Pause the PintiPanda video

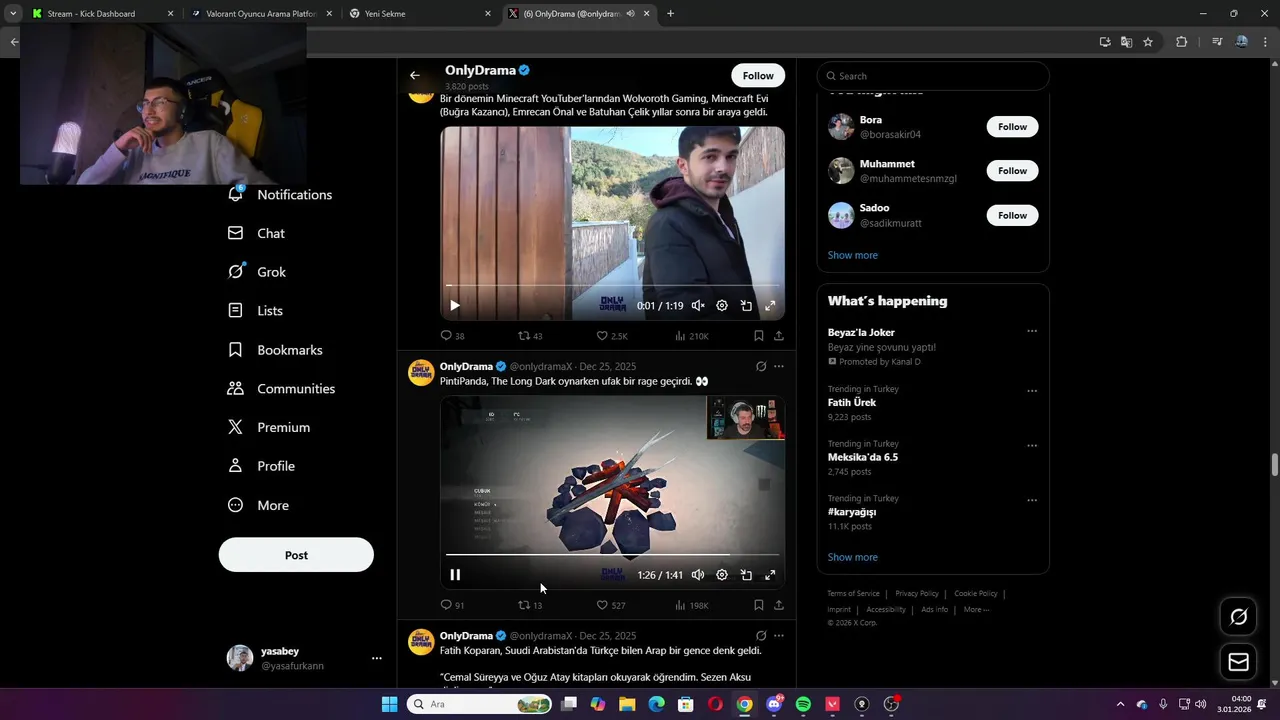click(455, 575)
